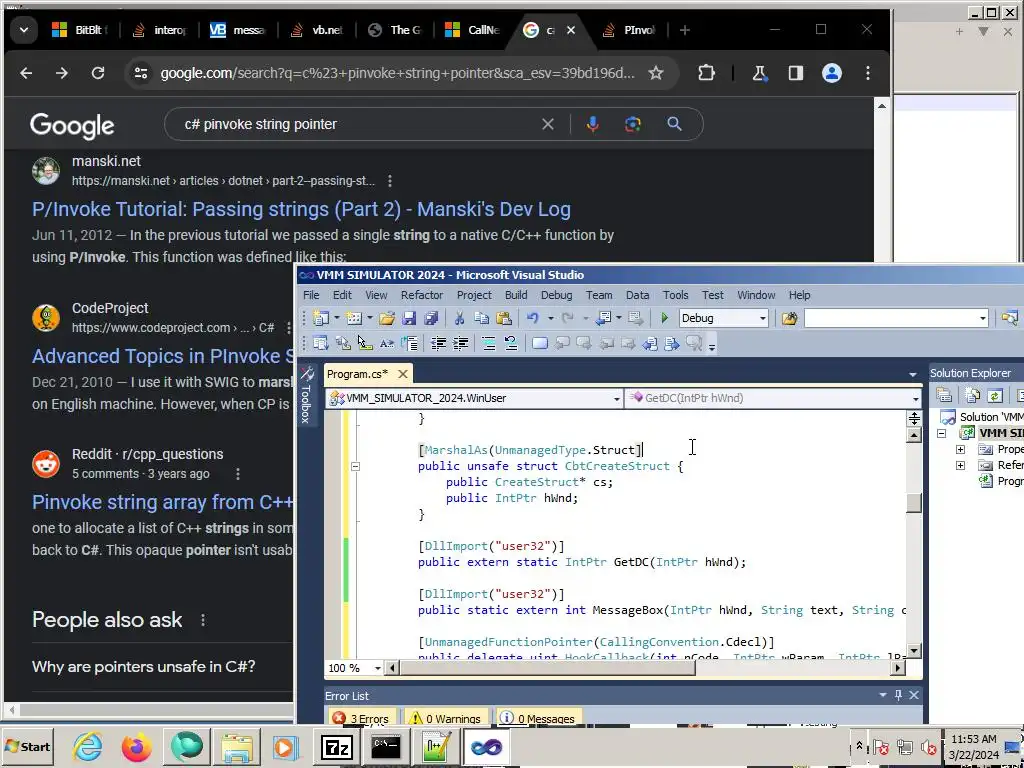
Task: Click the Paste clipboard icon
Action: click(x=504, y=318)
